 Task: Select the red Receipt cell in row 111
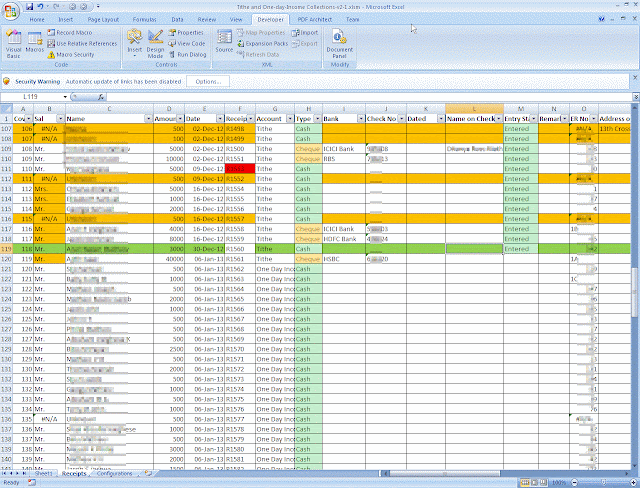(x=240, y=169)
